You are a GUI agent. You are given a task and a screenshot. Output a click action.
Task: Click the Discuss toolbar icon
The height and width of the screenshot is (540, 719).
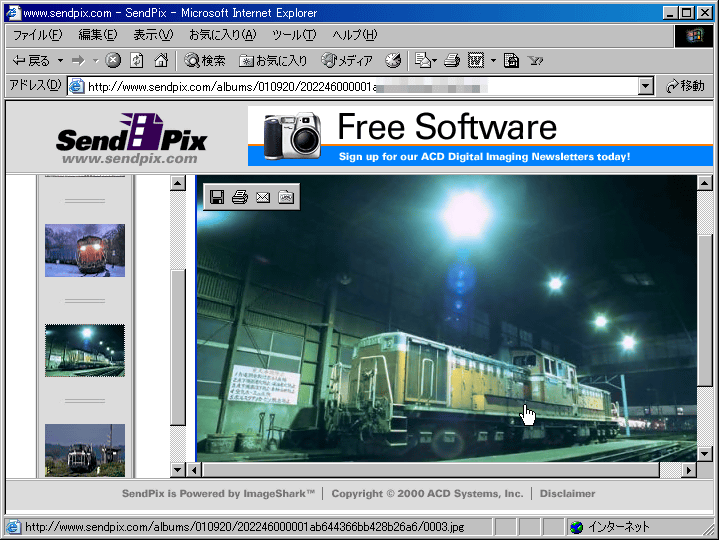(x=511, y=61)
